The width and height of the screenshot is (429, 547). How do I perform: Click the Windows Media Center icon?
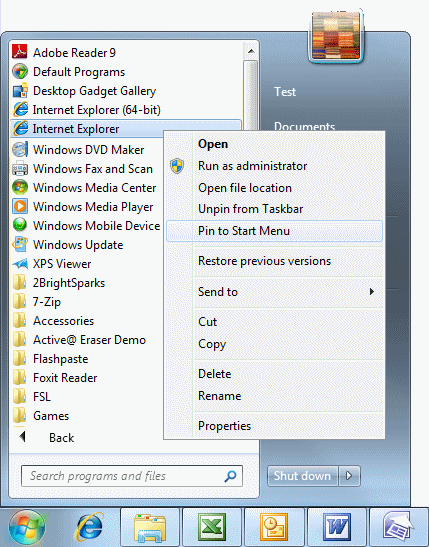[x=20, y=187]
